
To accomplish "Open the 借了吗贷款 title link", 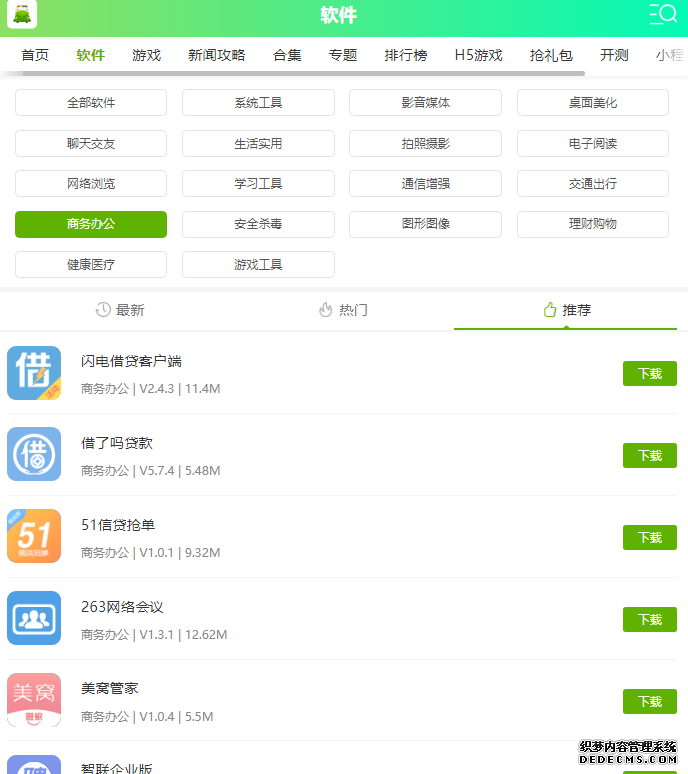I will coord(117,443).
